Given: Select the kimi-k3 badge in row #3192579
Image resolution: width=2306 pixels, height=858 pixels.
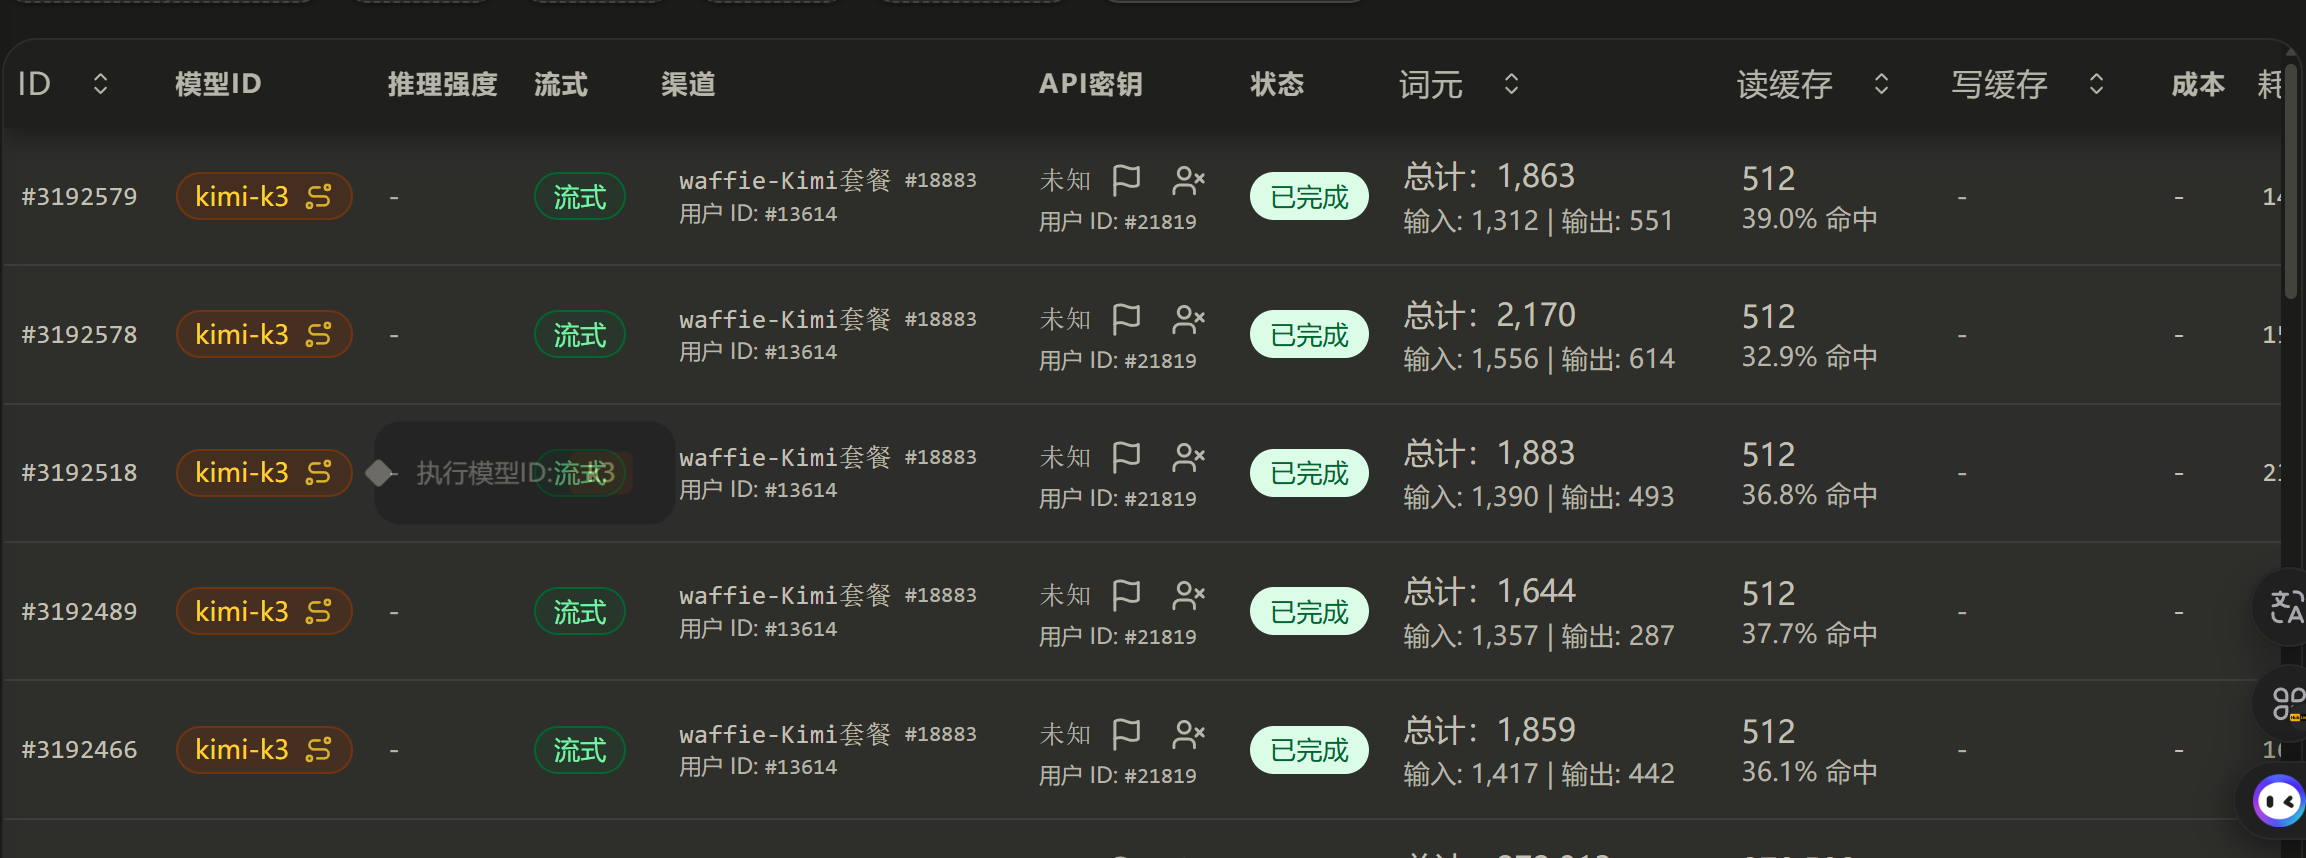Looking at the screenshot, I should coord(264,197).
